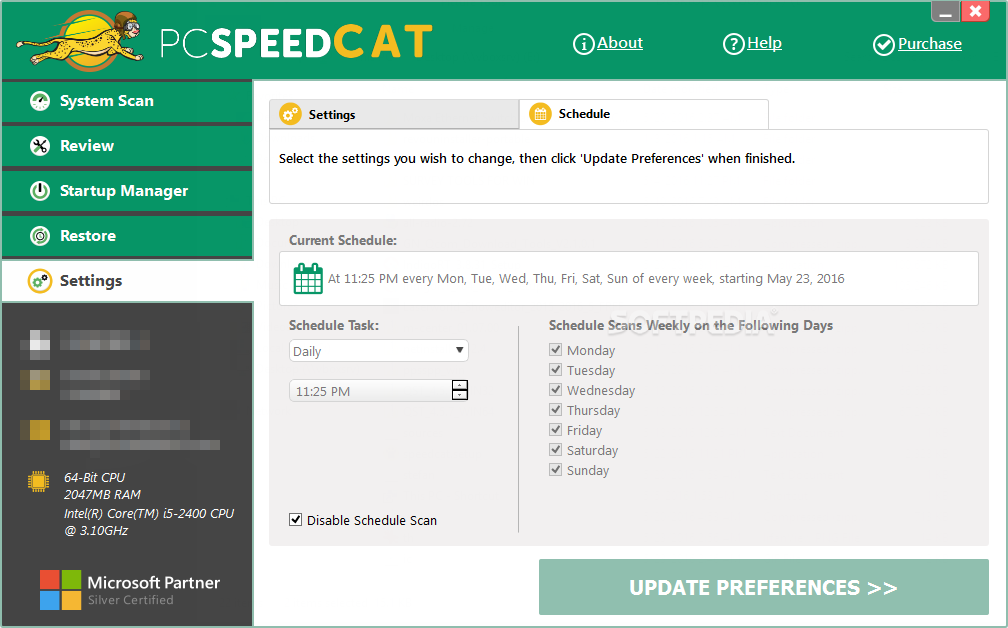Decrease time with the down spinner arrow
Viewport: 1008px width, 628px height.
pyautogui.click(x=460, y=395)
